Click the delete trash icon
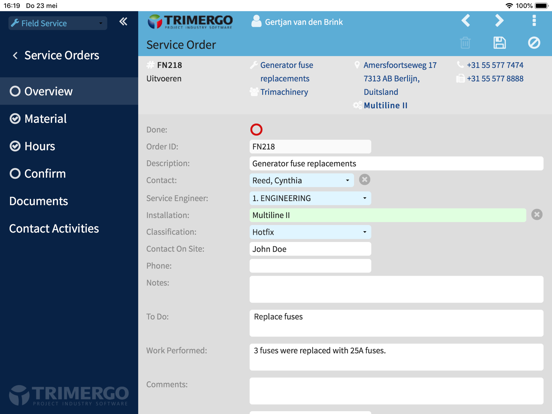 465,43
